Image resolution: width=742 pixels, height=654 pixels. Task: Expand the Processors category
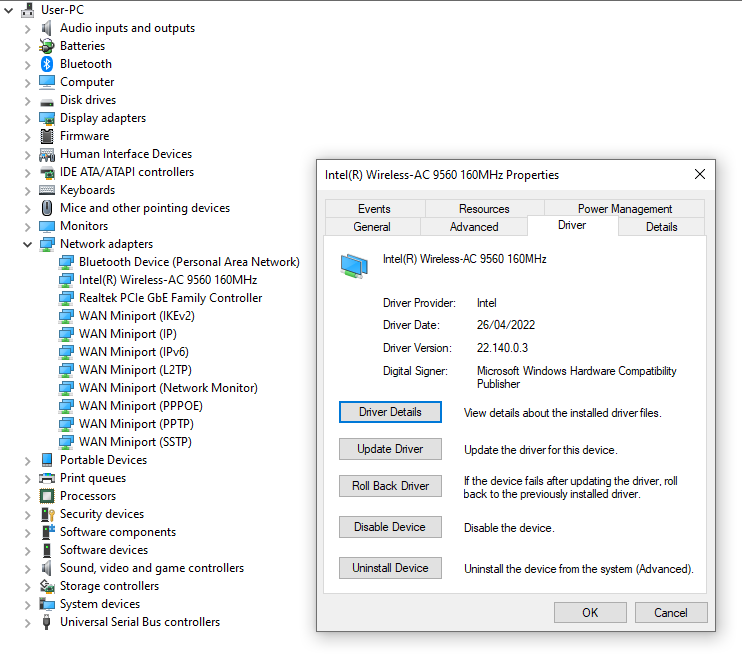point(27,496)
